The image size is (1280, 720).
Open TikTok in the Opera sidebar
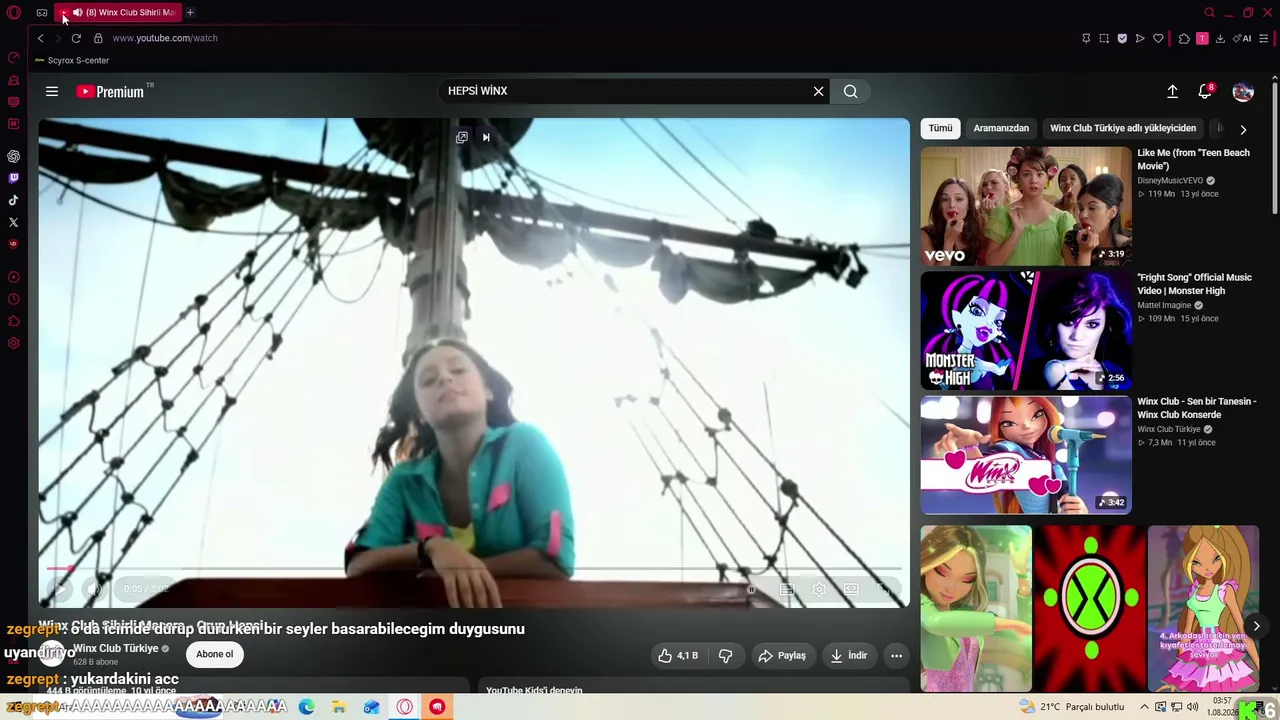(14, 200)
